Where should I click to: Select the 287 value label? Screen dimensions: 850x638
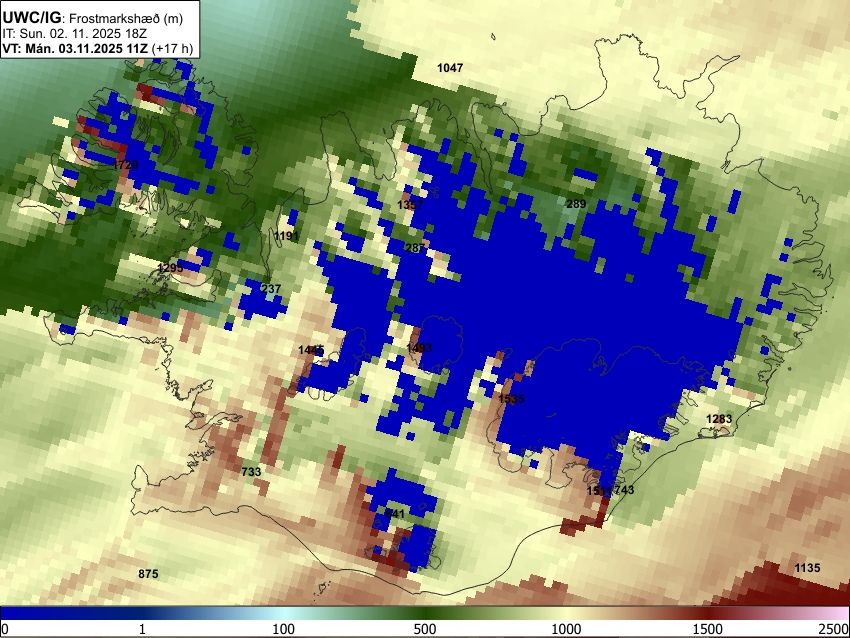(415, 248)
